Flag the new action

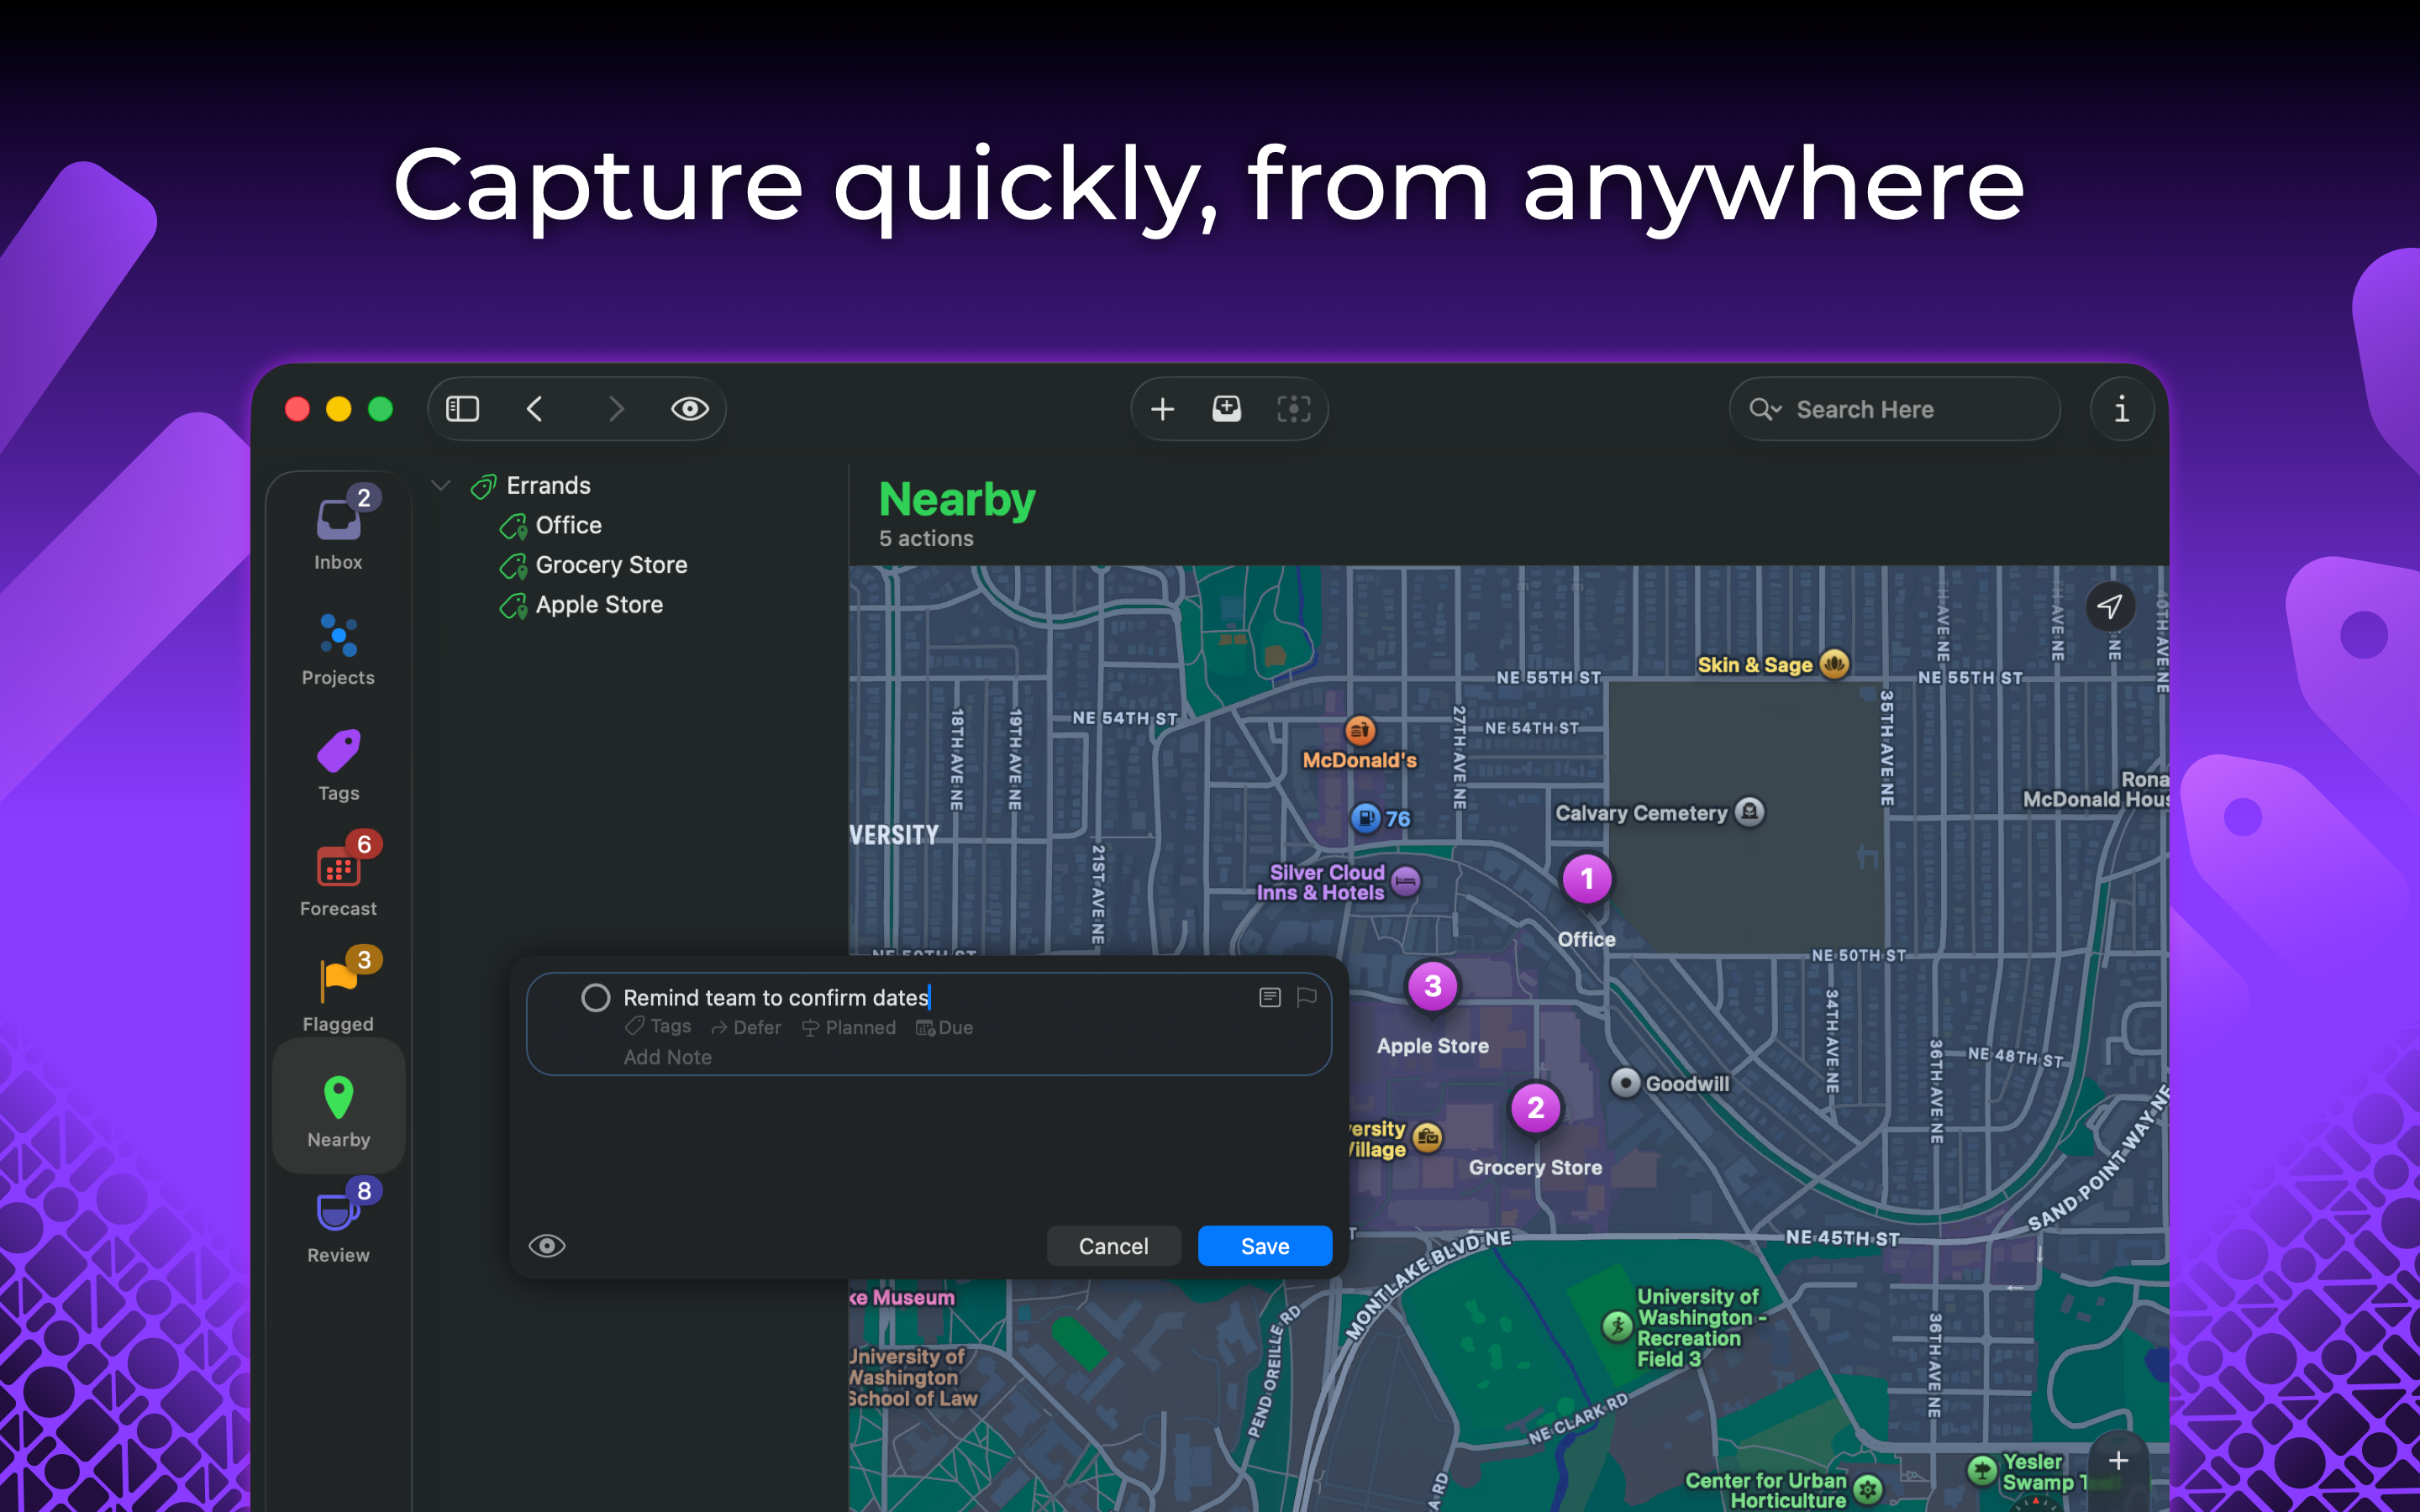point(1306,997)
